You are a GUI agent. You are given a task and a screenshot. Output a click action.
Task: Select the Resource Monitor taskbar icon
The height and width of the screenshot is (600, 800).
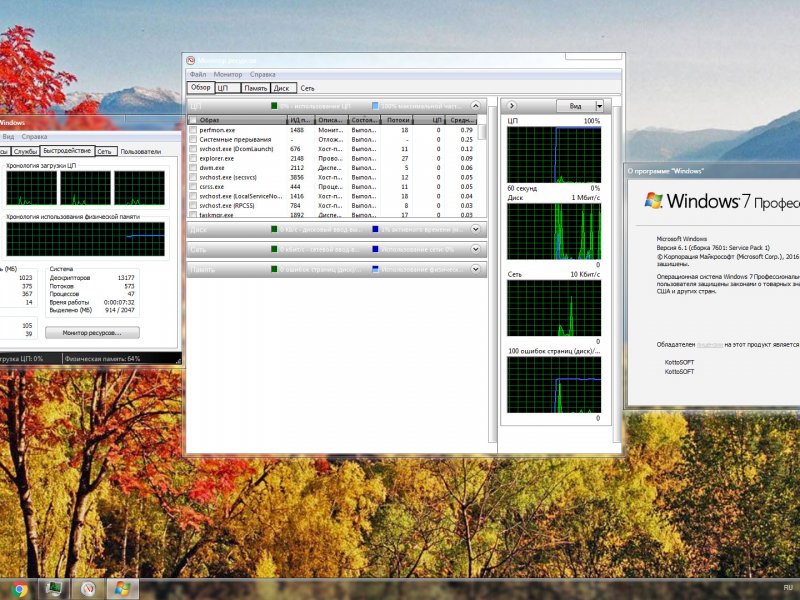click(88, 589)
